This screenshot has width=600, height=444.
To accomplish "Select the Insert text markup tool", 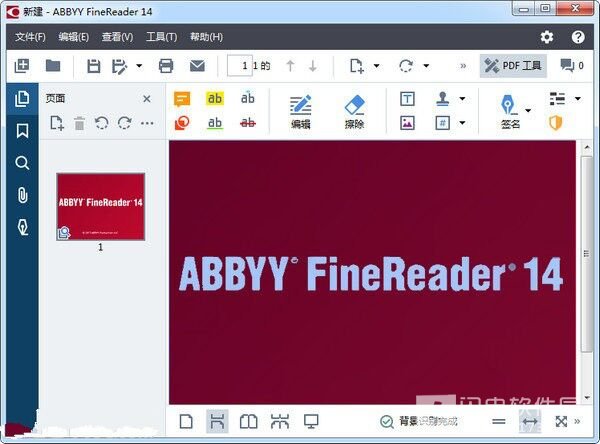I will 248,98.
